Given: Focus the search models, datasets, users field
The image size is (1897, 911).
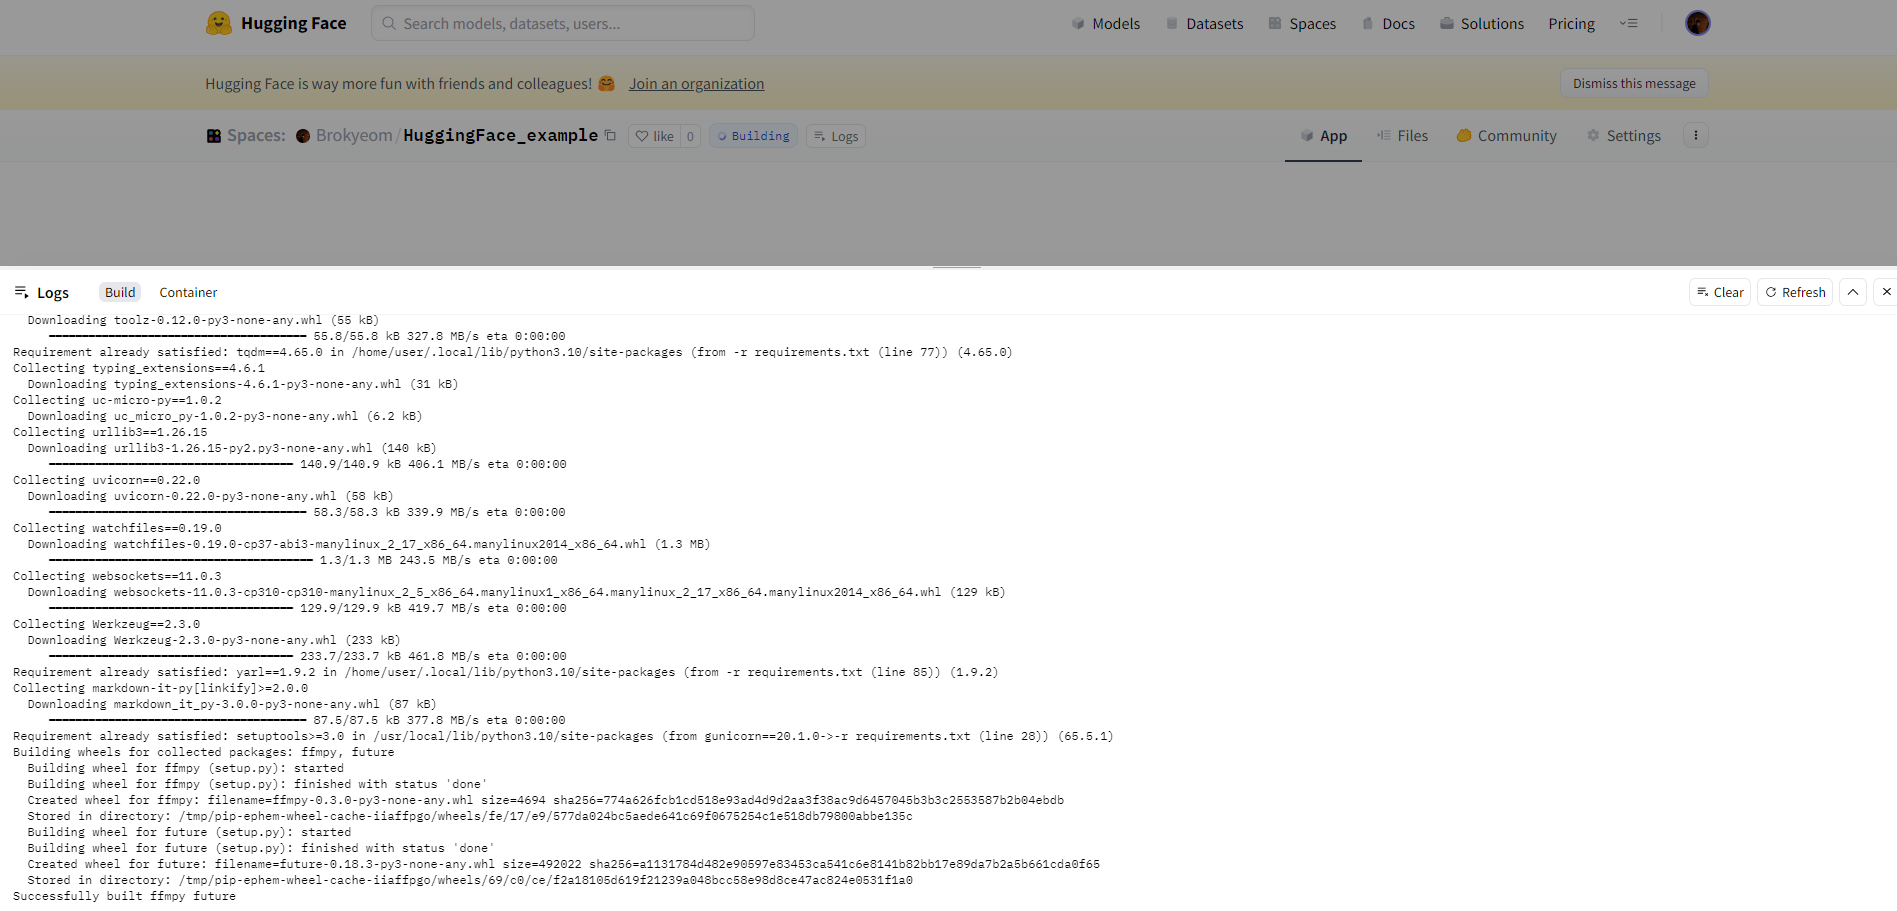Looking at the screenshot, I should pos(563,23).
